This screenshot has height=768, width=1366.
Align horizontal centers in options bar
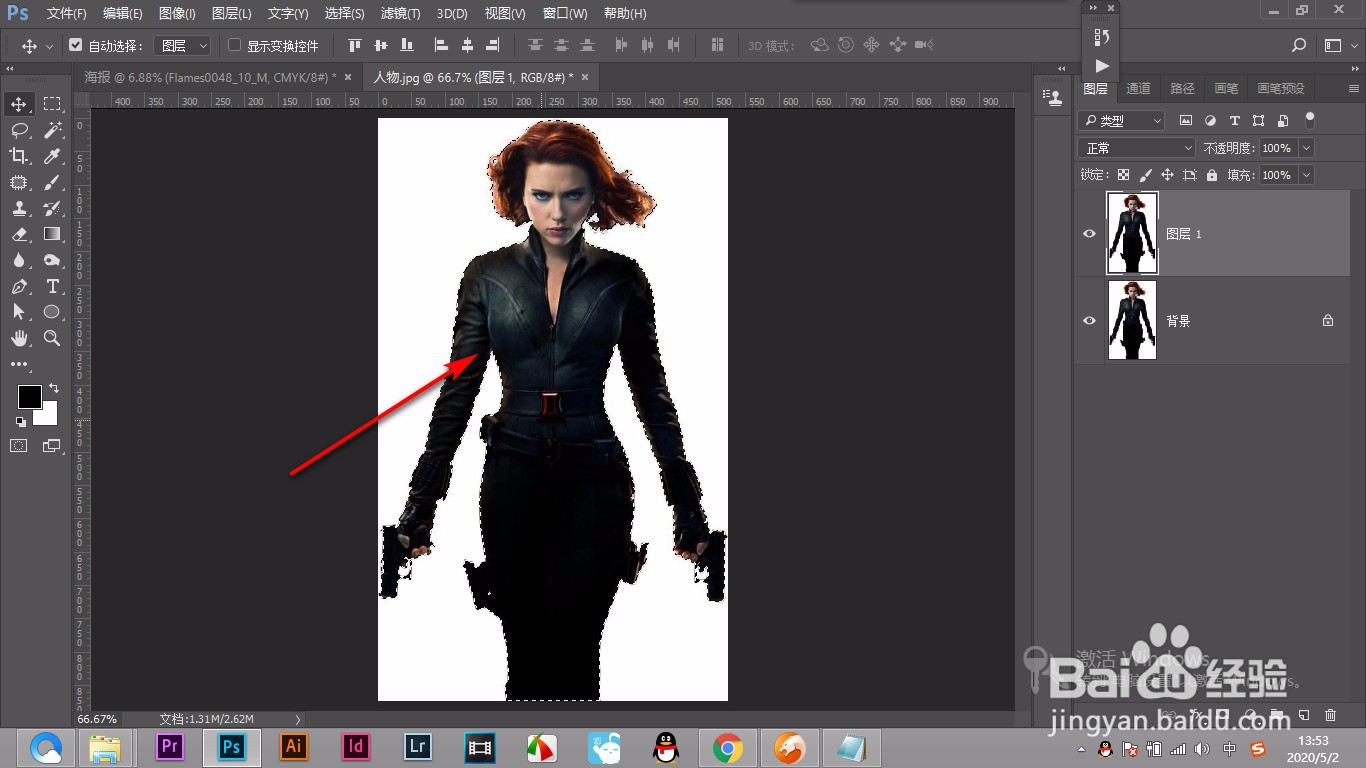tap(467, 45)
